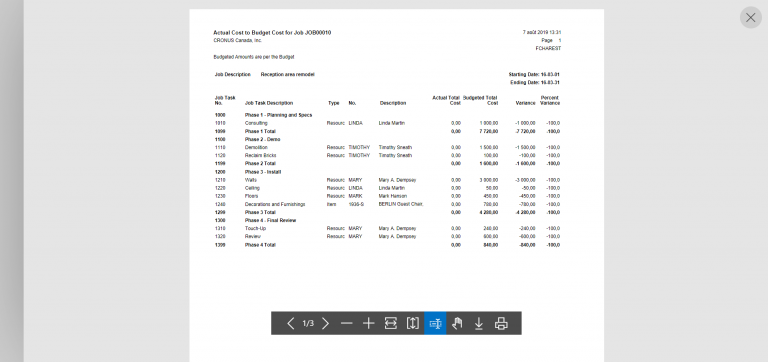Viewport: 768px width, 362px height.
Task: Click 'Budgeted Amounts are per the Budget' note
Action: pyautogui.click(x=254, y=57)
